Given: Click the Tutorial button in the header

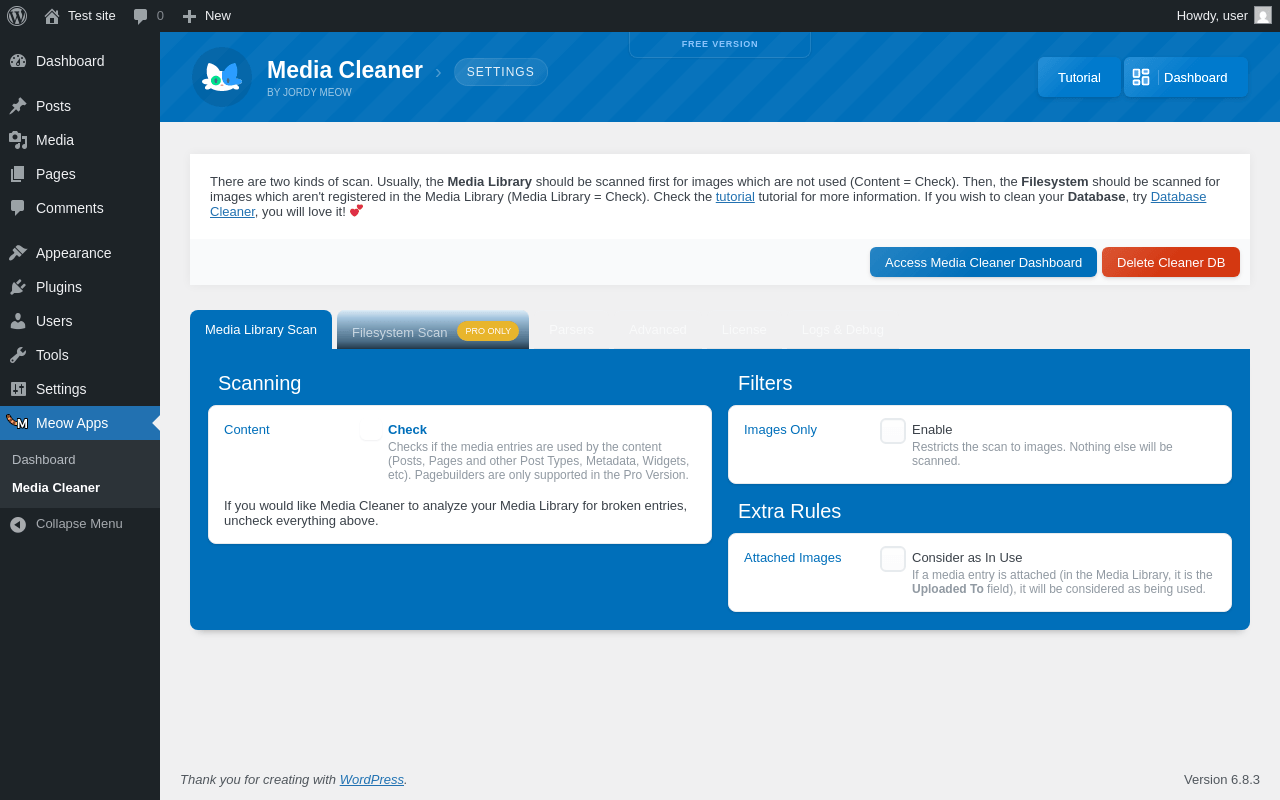Looking at the screenshot, I should (1079, 77).
